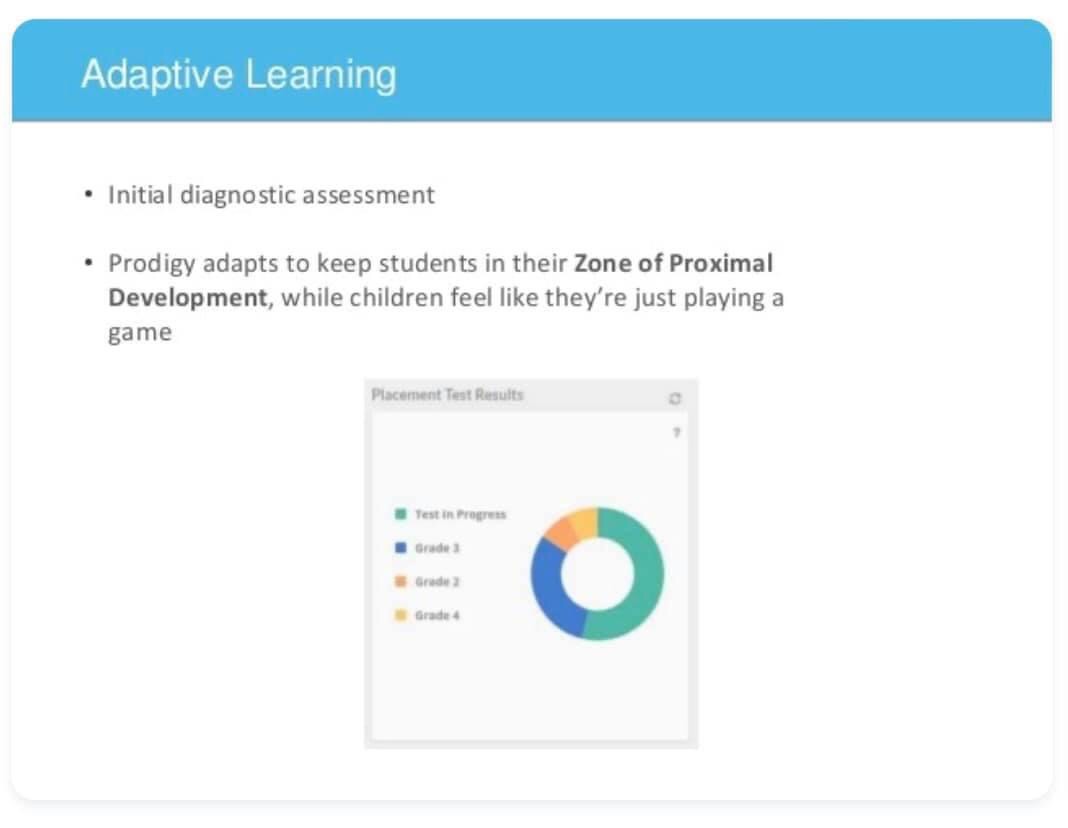The image size is (1068, 828).
Task: Click the yellow Grade 4 legend square
Action: click(x=400, y=615)
